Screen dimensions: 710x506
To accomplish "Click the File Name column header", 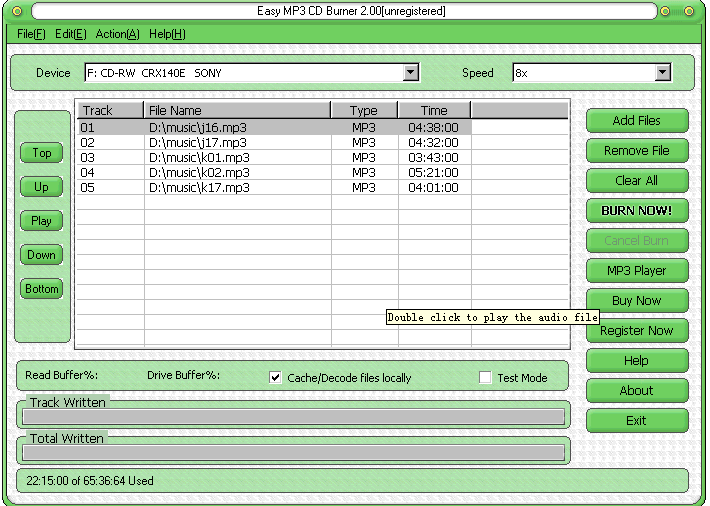I will [x=237, y=111].
